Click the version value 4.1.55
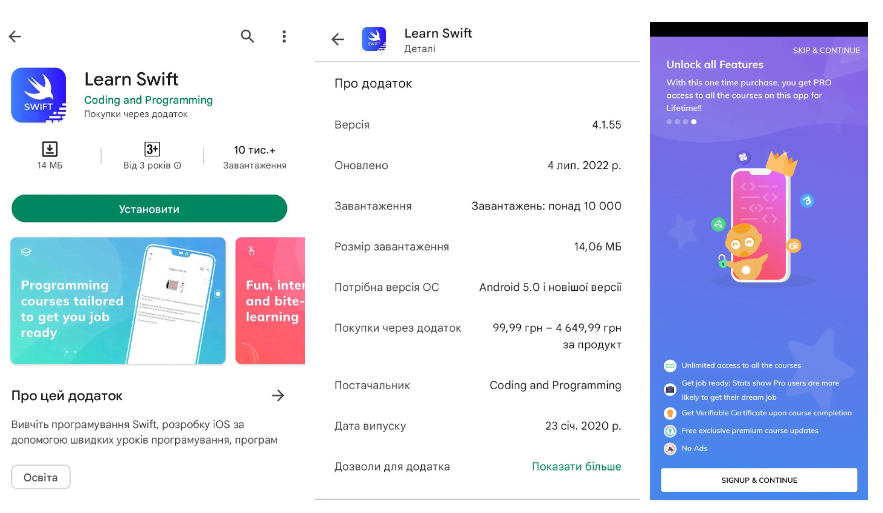This screenshot has height=513, width=883. point(606,125)
